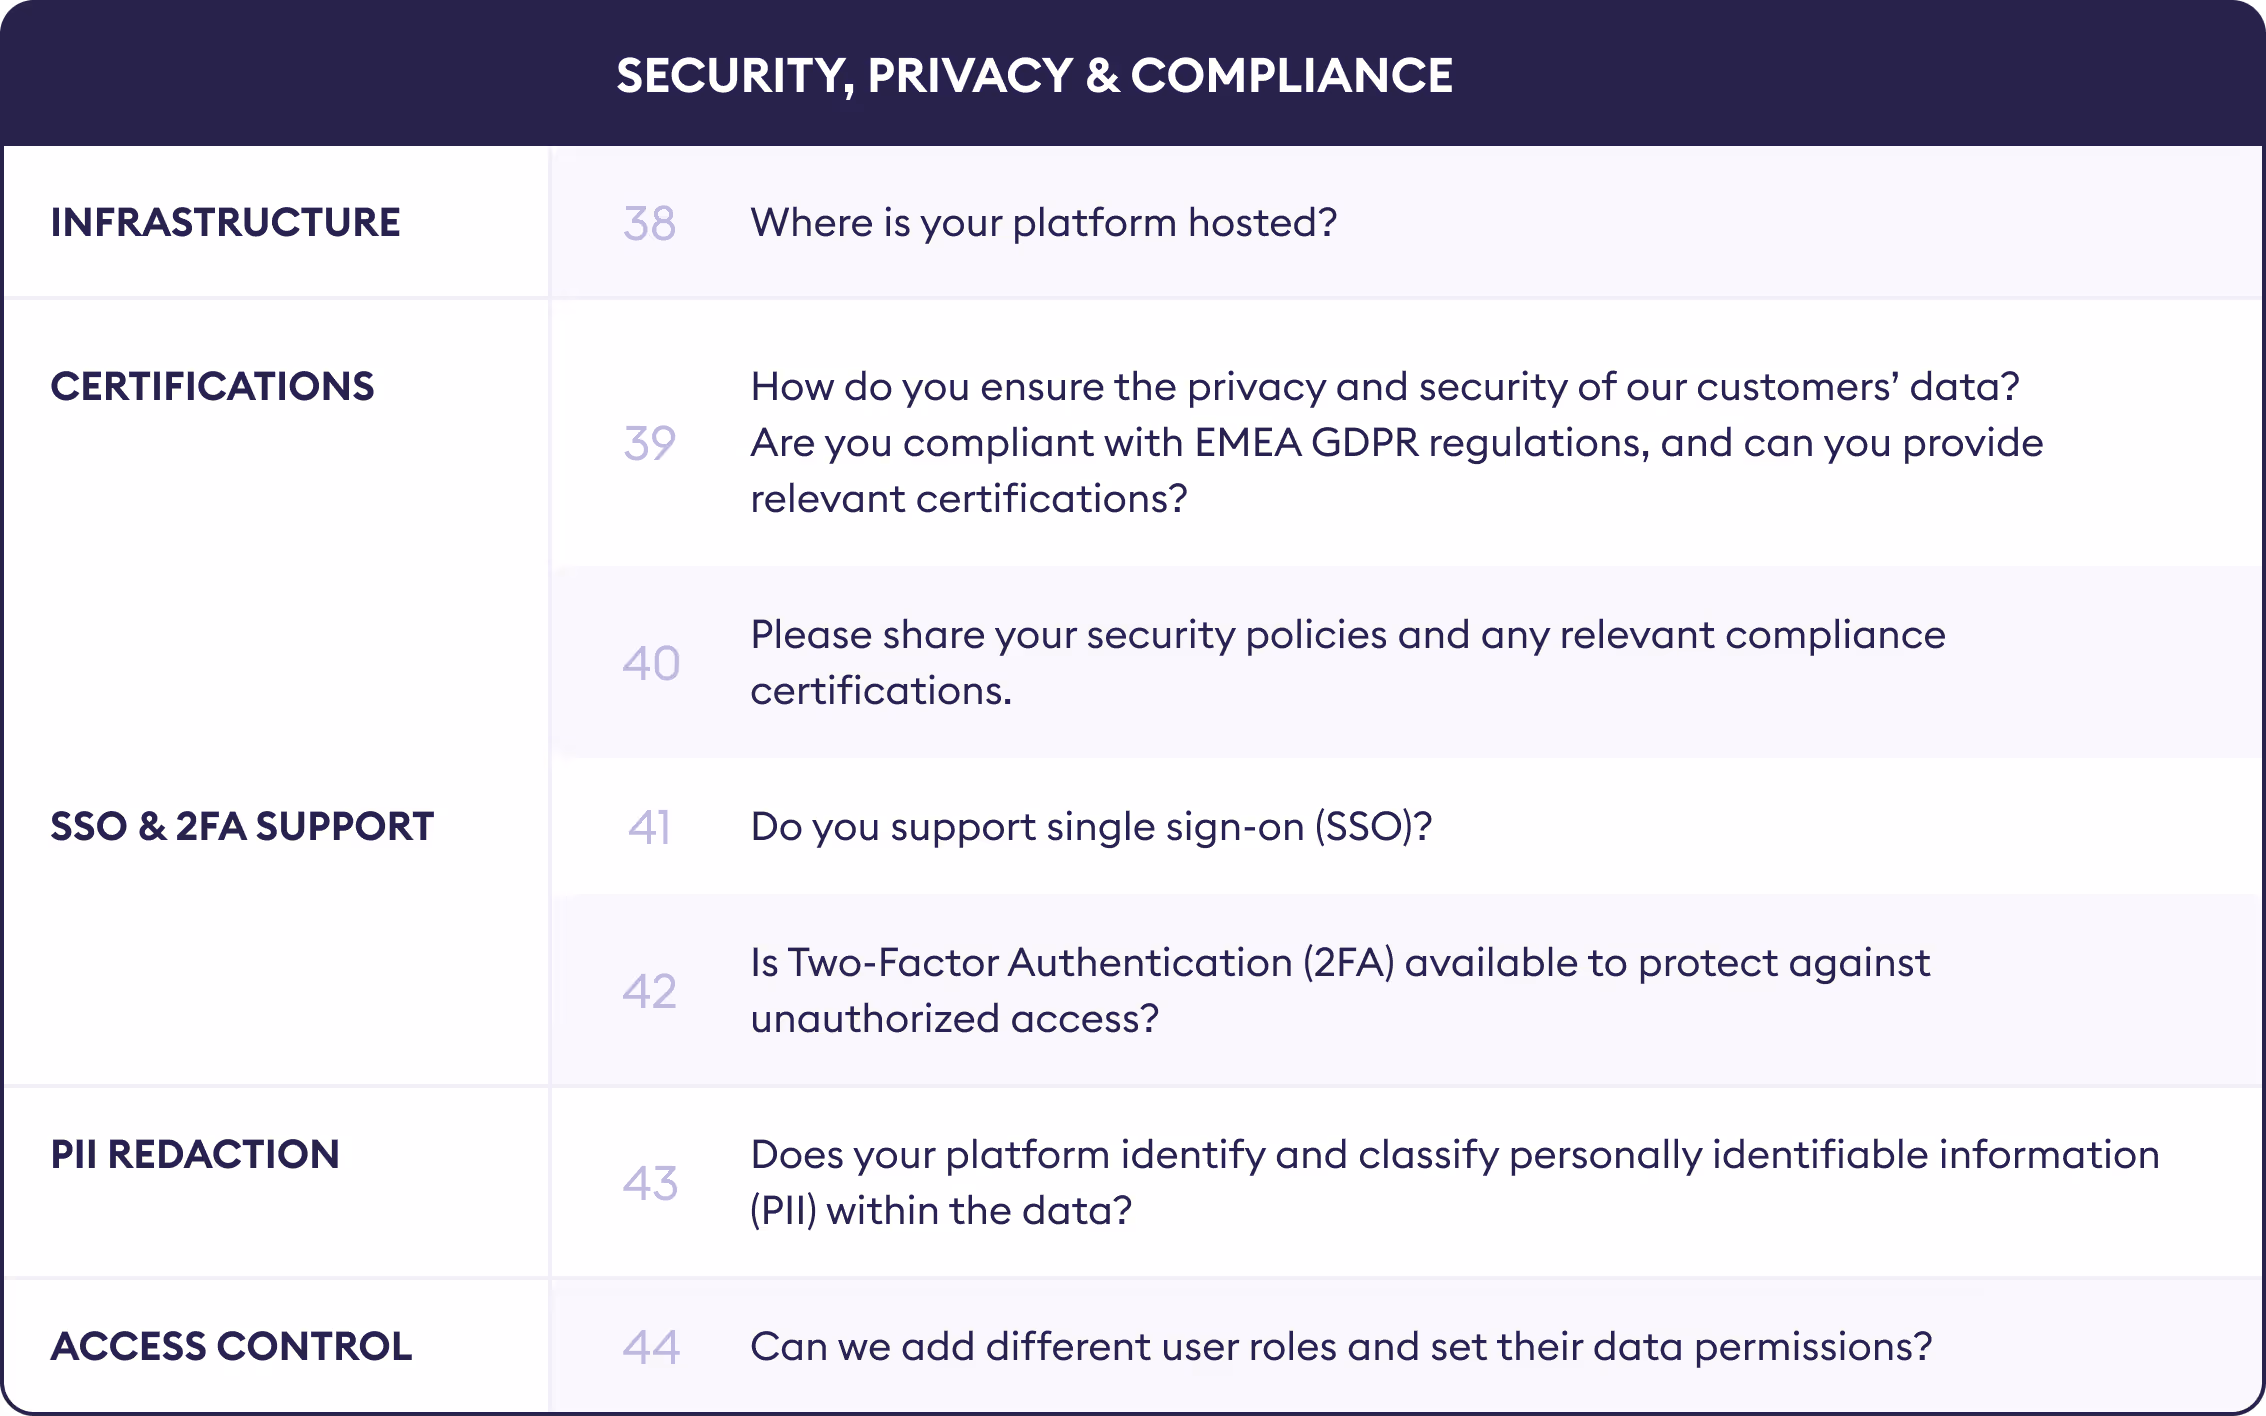Click the Security, Privacy & Compliance header
The width and height of the screenshot is (2266, 1416).
pyautogui.click(x=1034, y=76)
